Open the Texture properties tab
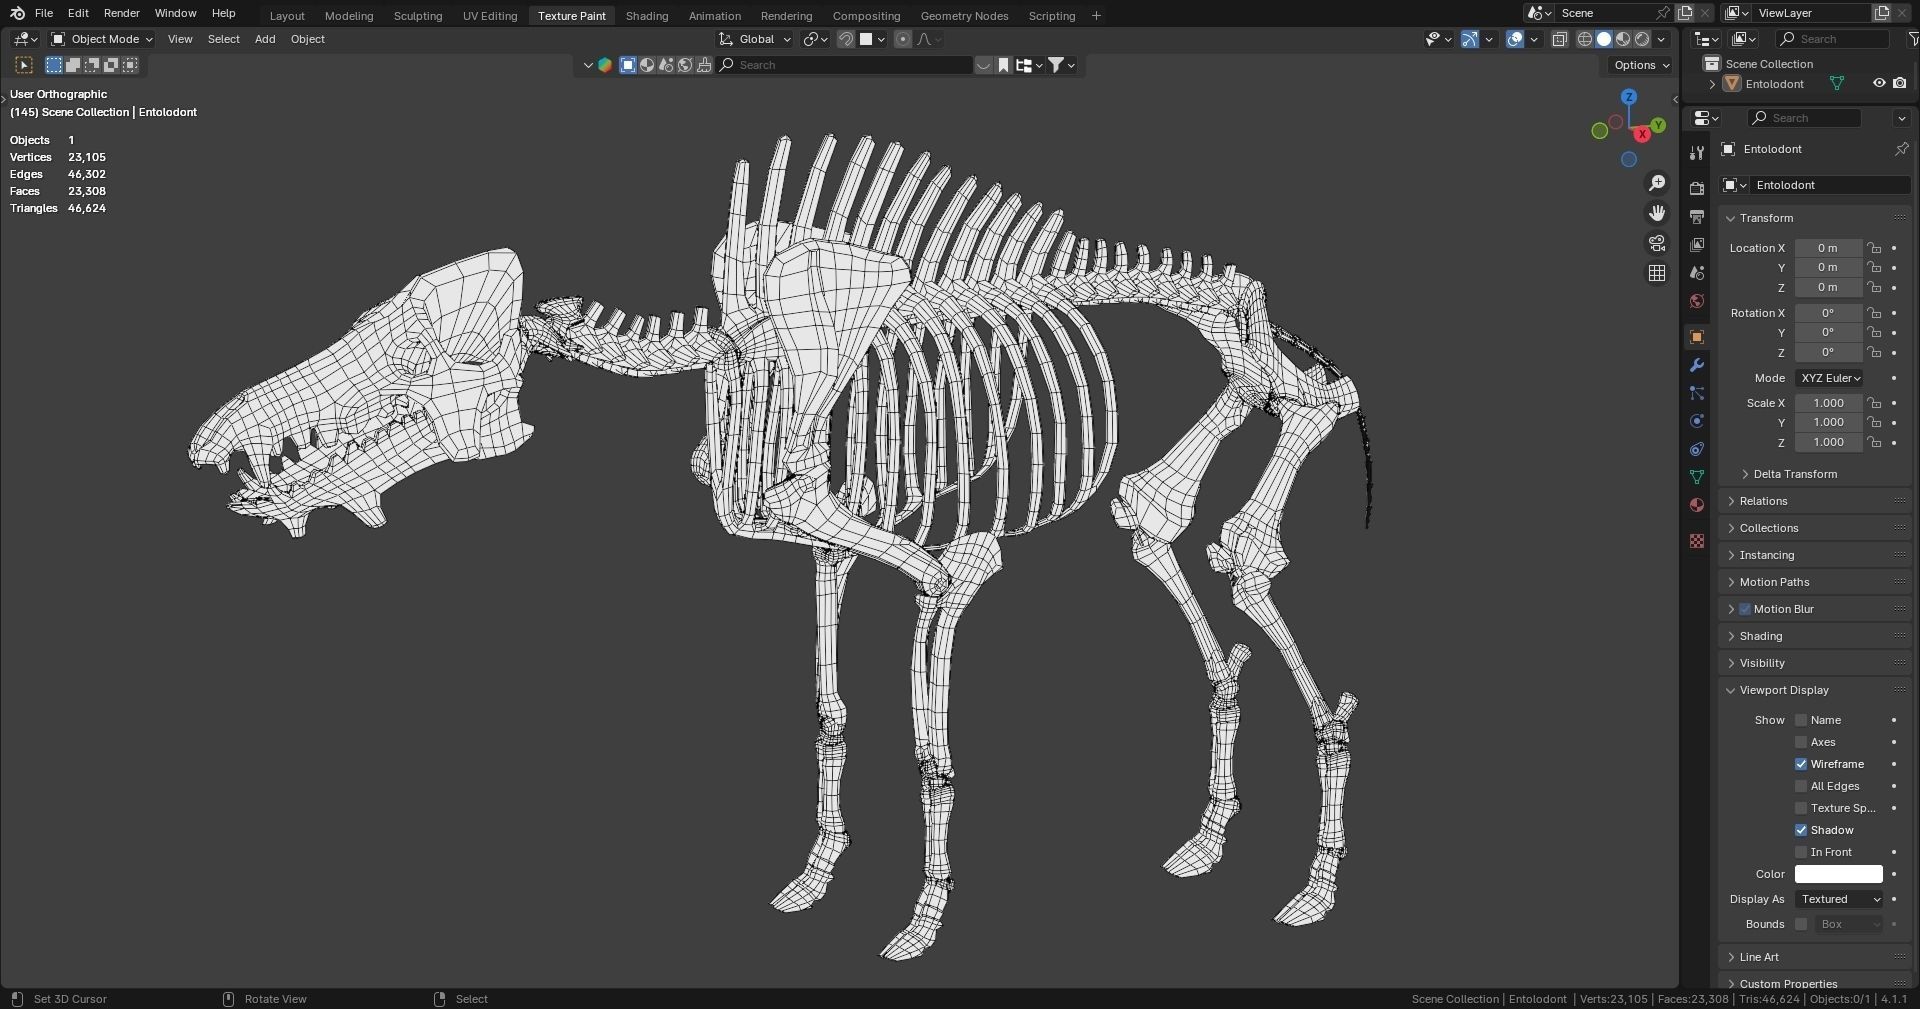1920x1009 pixels. (x=1696, y=541)
